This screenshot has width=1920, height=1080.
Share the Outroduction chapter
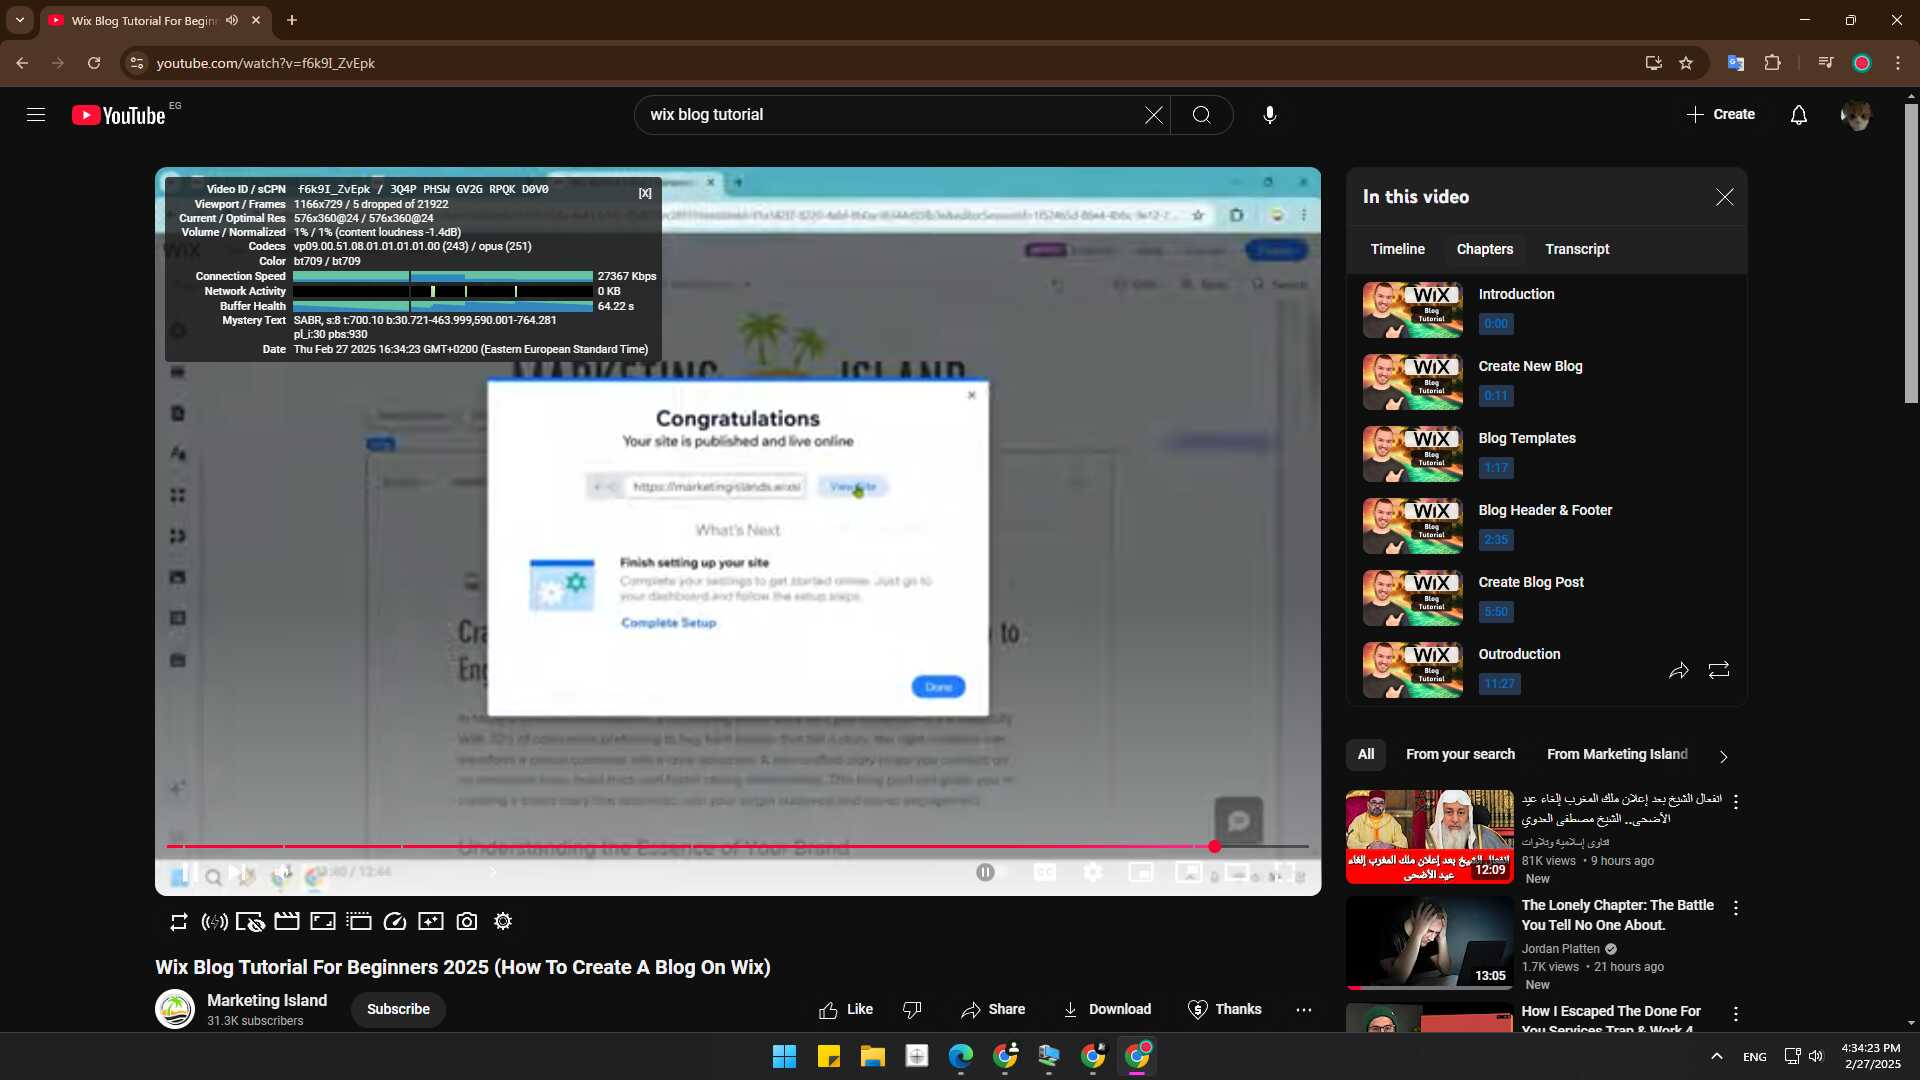(x=1678, y=670)
